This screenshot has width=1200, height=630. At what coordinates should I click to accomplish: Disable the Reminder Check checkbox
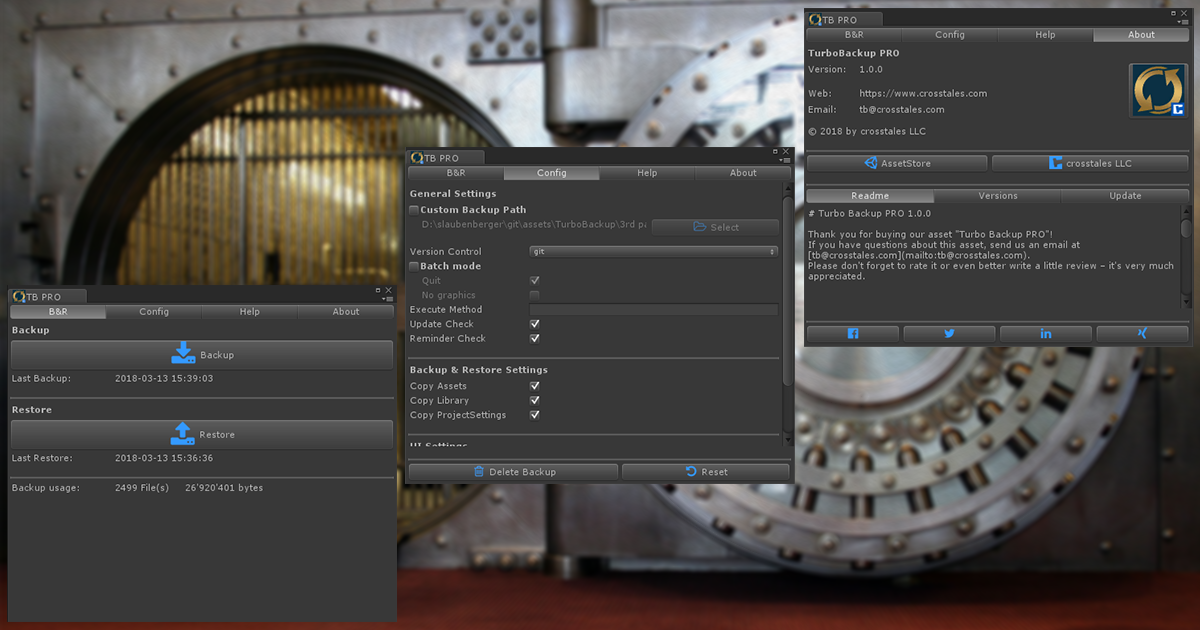[535, 339]
